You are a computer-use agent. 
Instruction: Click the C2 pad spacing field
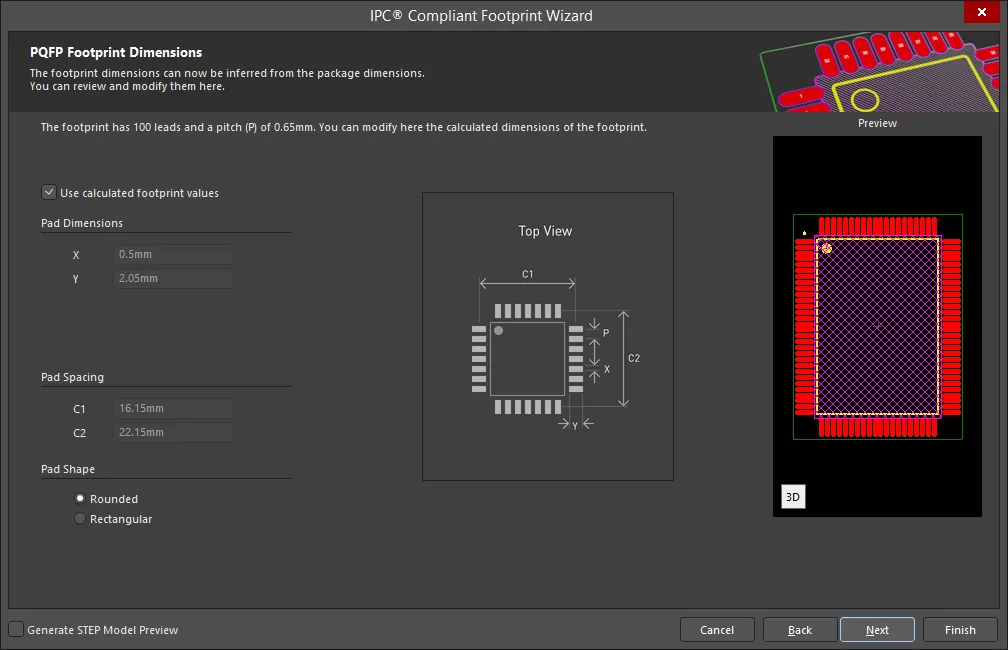pyautogui.click(x=174, y=432)
